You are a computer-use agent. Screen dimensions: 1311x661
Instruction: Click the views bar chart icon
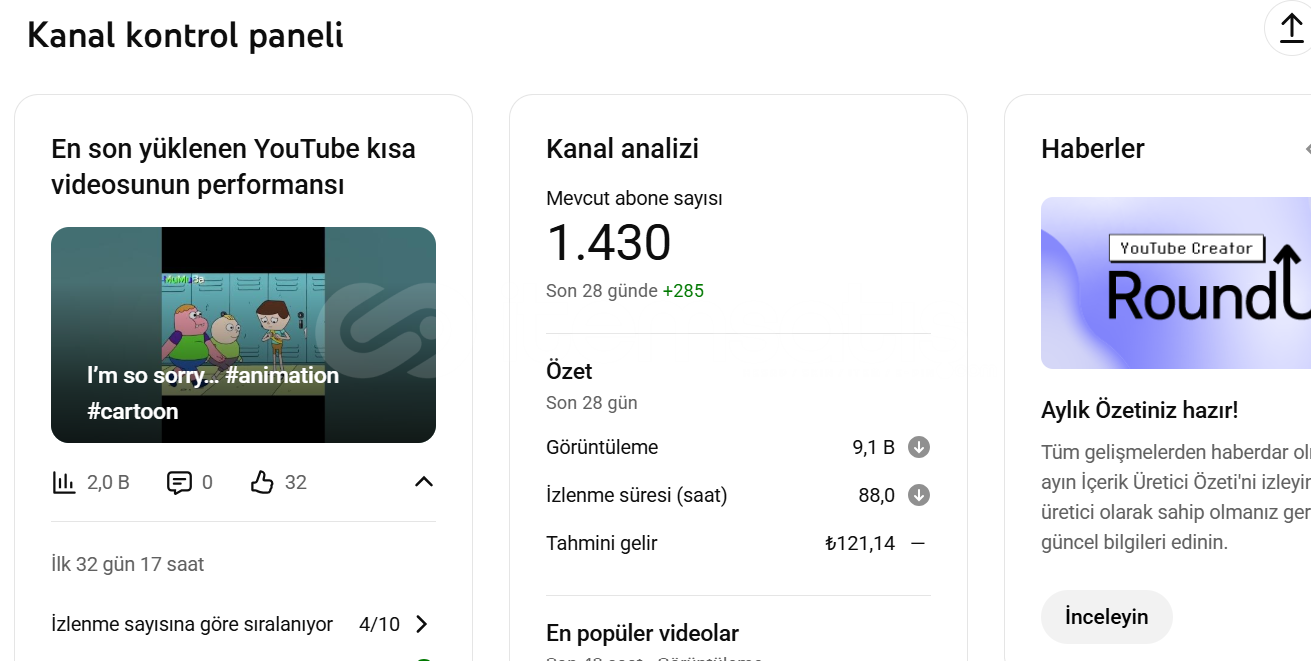tap(64, 483)
